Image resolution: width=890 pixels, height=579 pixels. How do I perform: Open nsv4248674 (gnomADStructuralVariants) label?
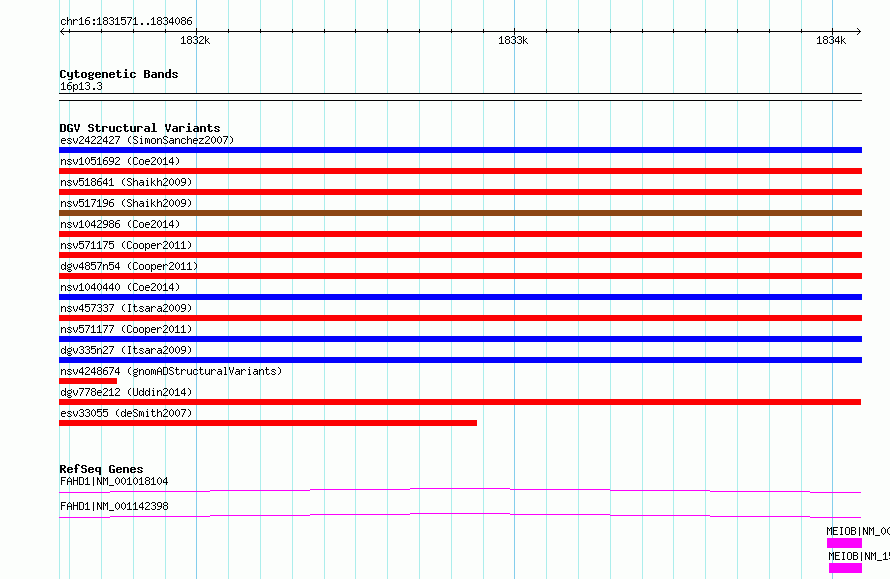click(171, 371)
